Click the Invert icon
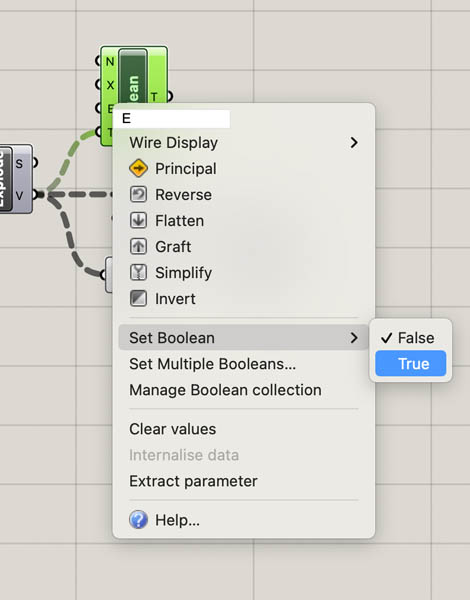The height and width of the screenshot is (600, 470). tap(138, 298)
